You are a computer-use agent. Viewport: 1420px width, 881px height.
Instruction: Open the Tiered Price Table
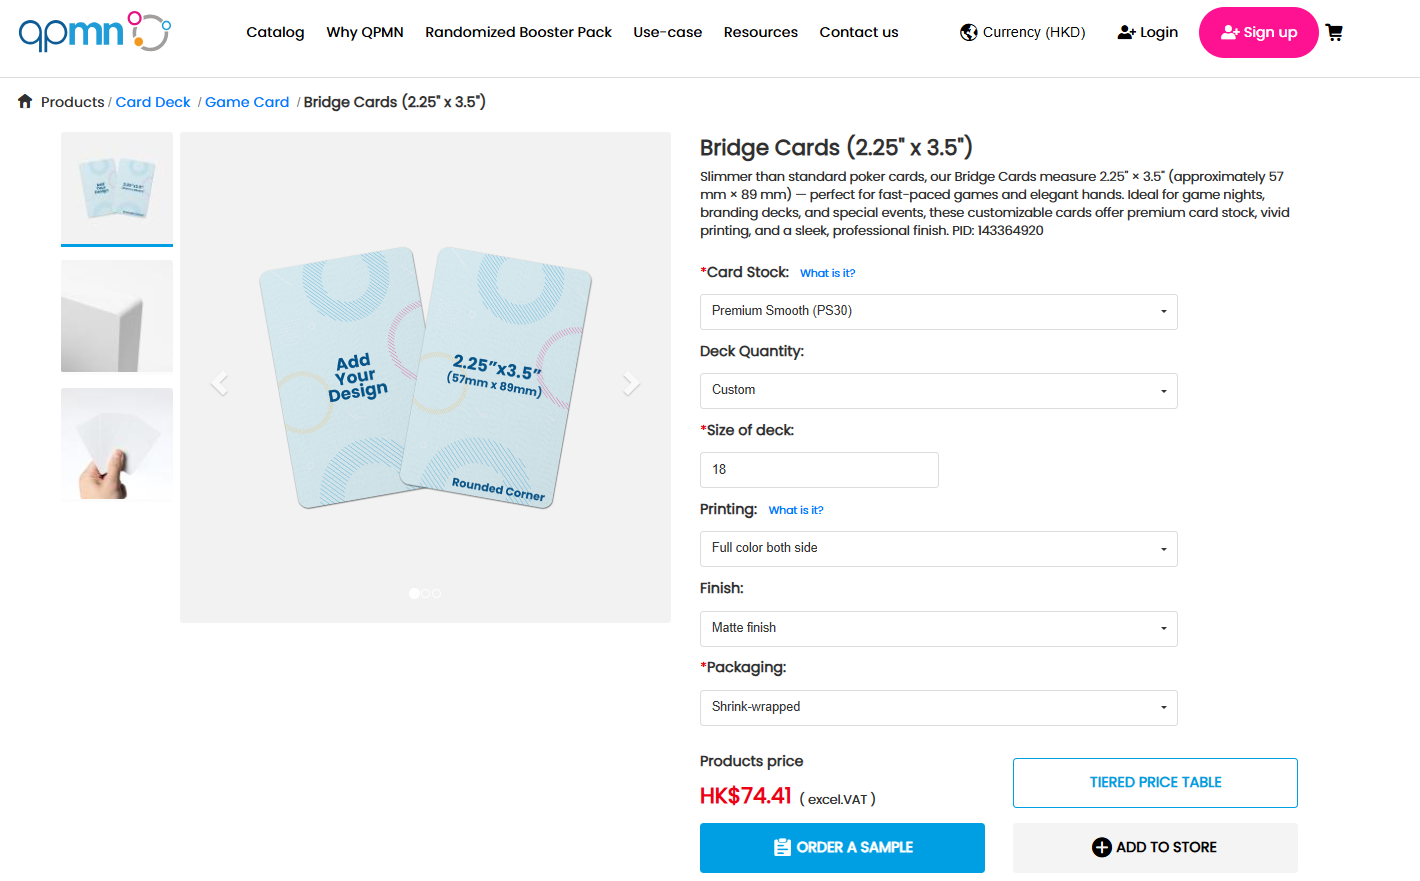pos(1155,782)
